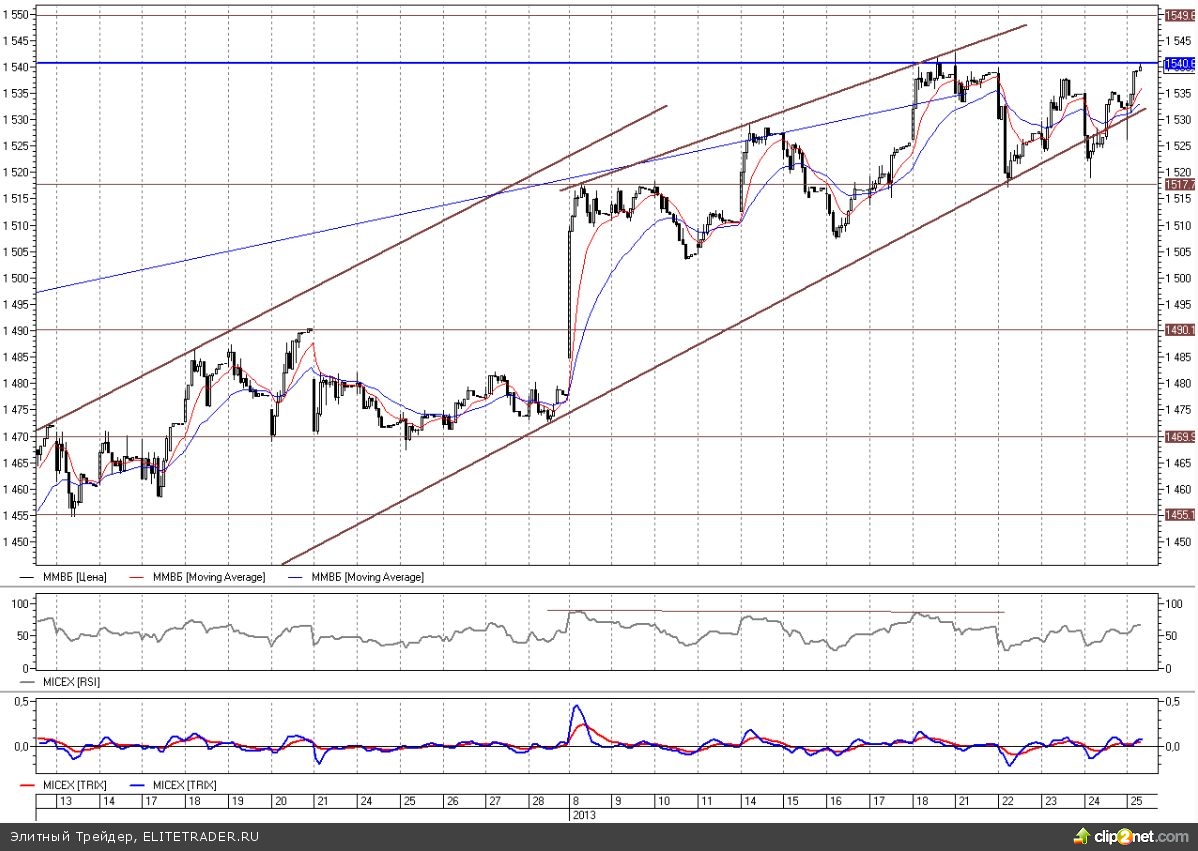
Task: Select the MICEX [RSI] legend label
Action: [71, 681]
